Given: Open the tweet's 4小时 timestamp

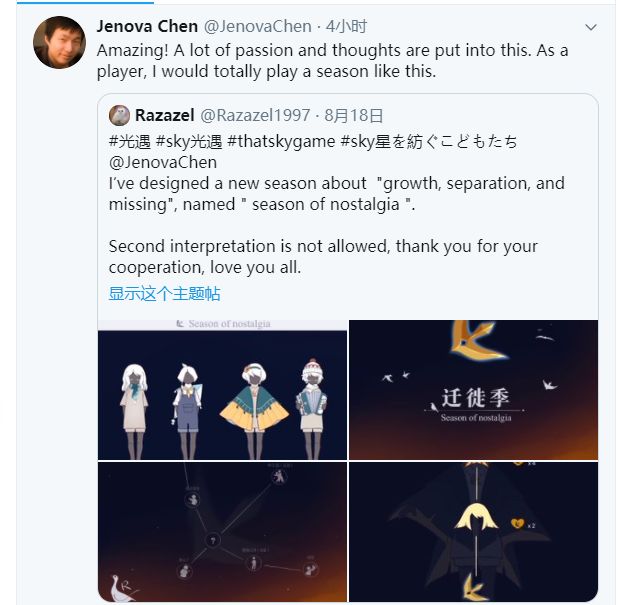Looking at the screenshot, I should (x=346, y=27).
